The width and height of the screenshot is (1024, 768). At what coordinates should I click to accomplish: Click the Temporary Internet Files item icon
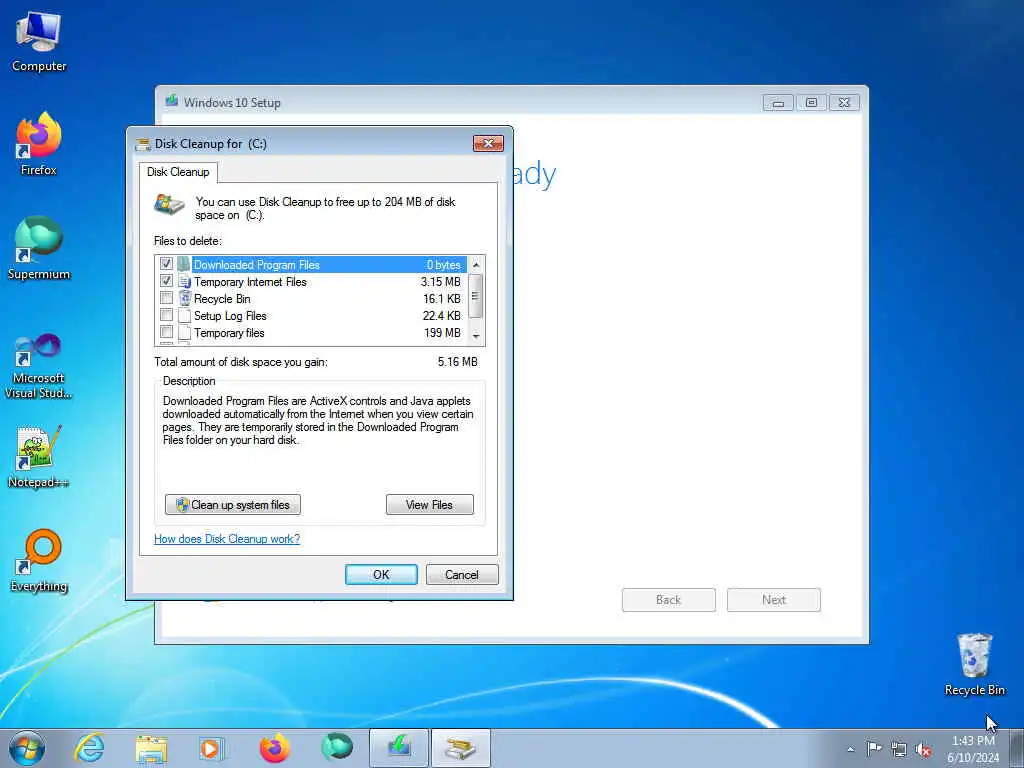click(x=184, y=281)
